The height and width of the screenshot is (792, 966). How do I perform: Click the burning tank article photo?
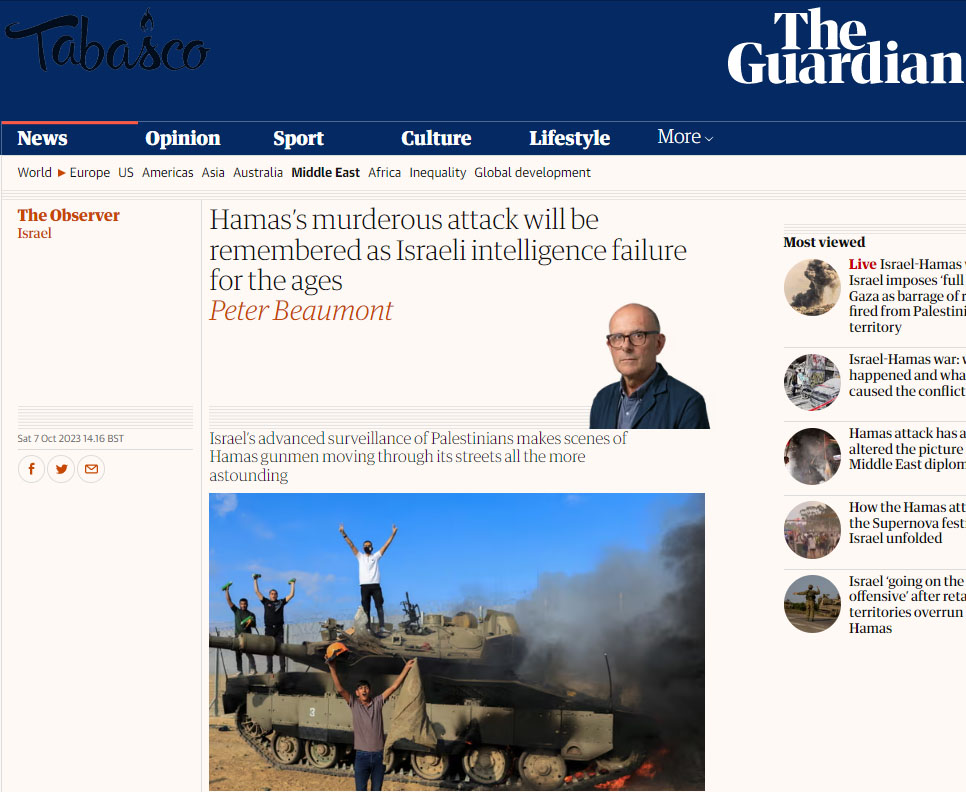coord(457,642)
